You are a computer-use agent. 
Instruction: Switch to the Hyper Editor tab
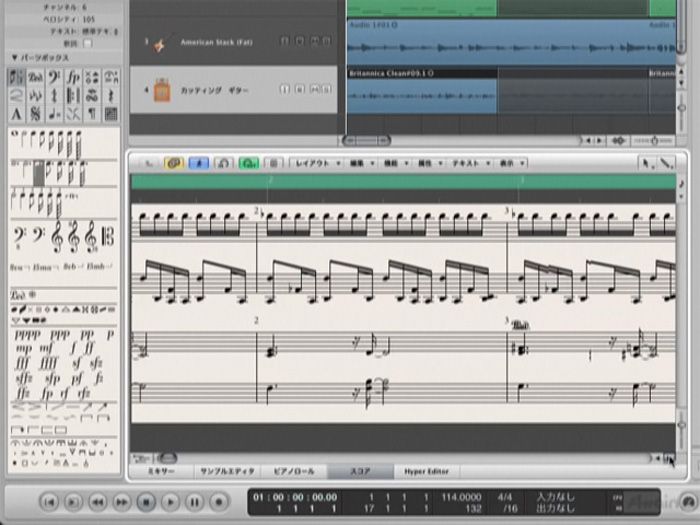pos(426,470)
